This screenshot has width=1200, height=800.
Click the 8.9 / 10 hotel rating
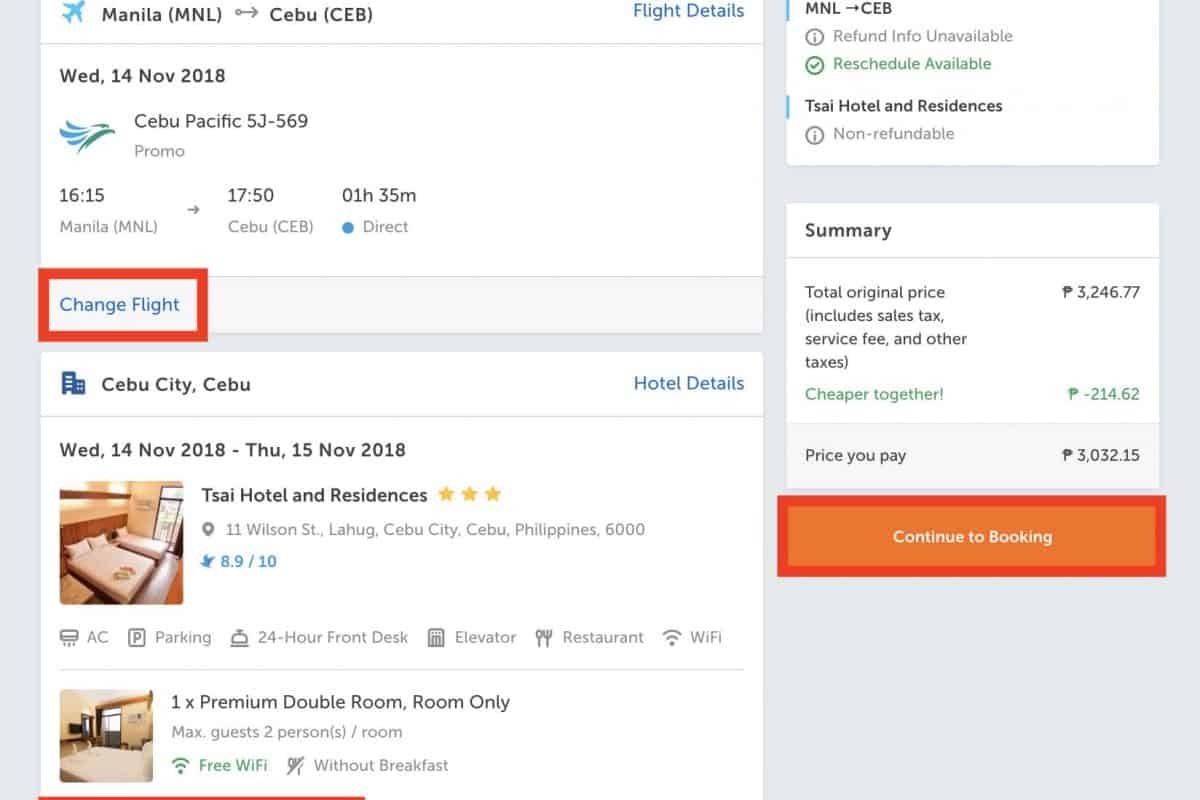(248, 562)
